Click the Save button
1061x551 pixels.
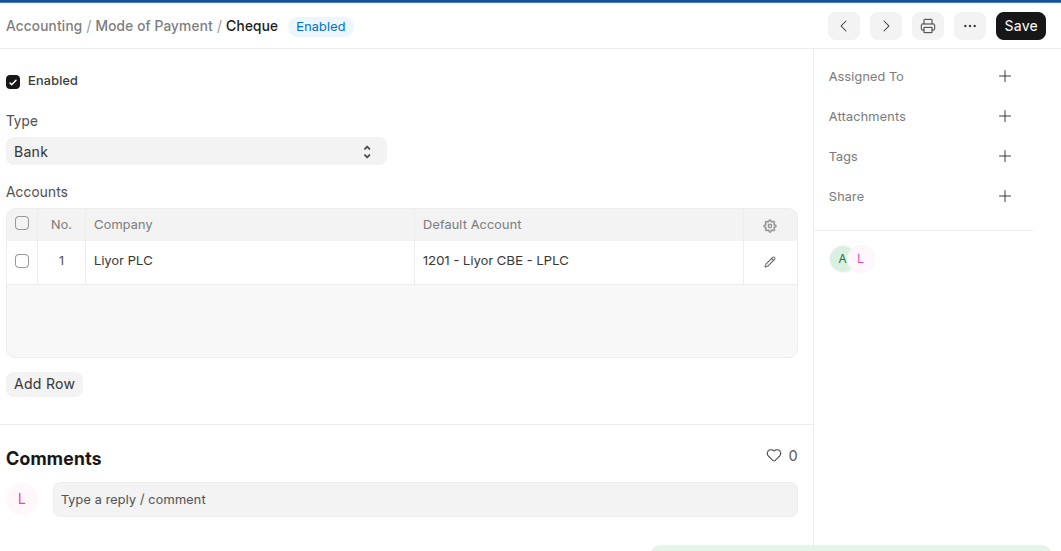[x=1020, y=26]
